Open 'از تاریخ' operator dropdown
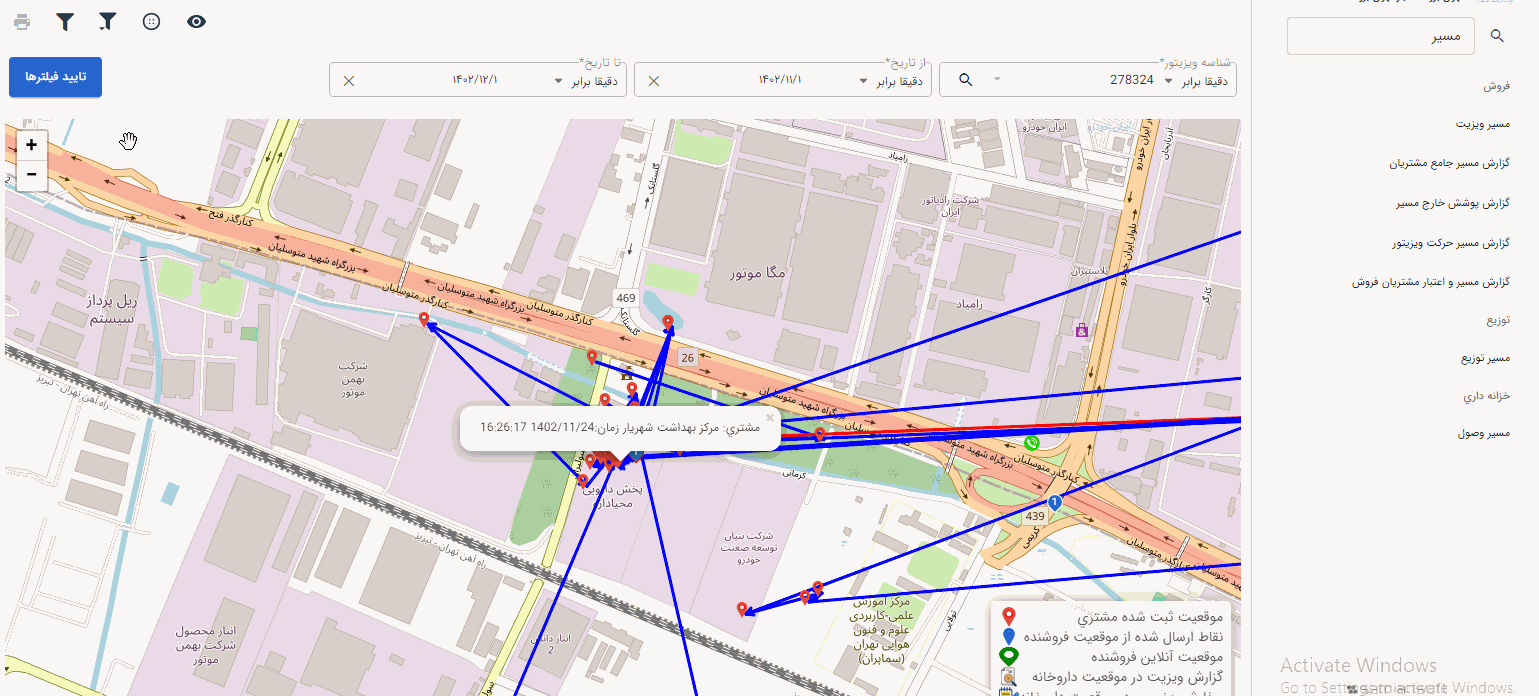 coord(896,80)
